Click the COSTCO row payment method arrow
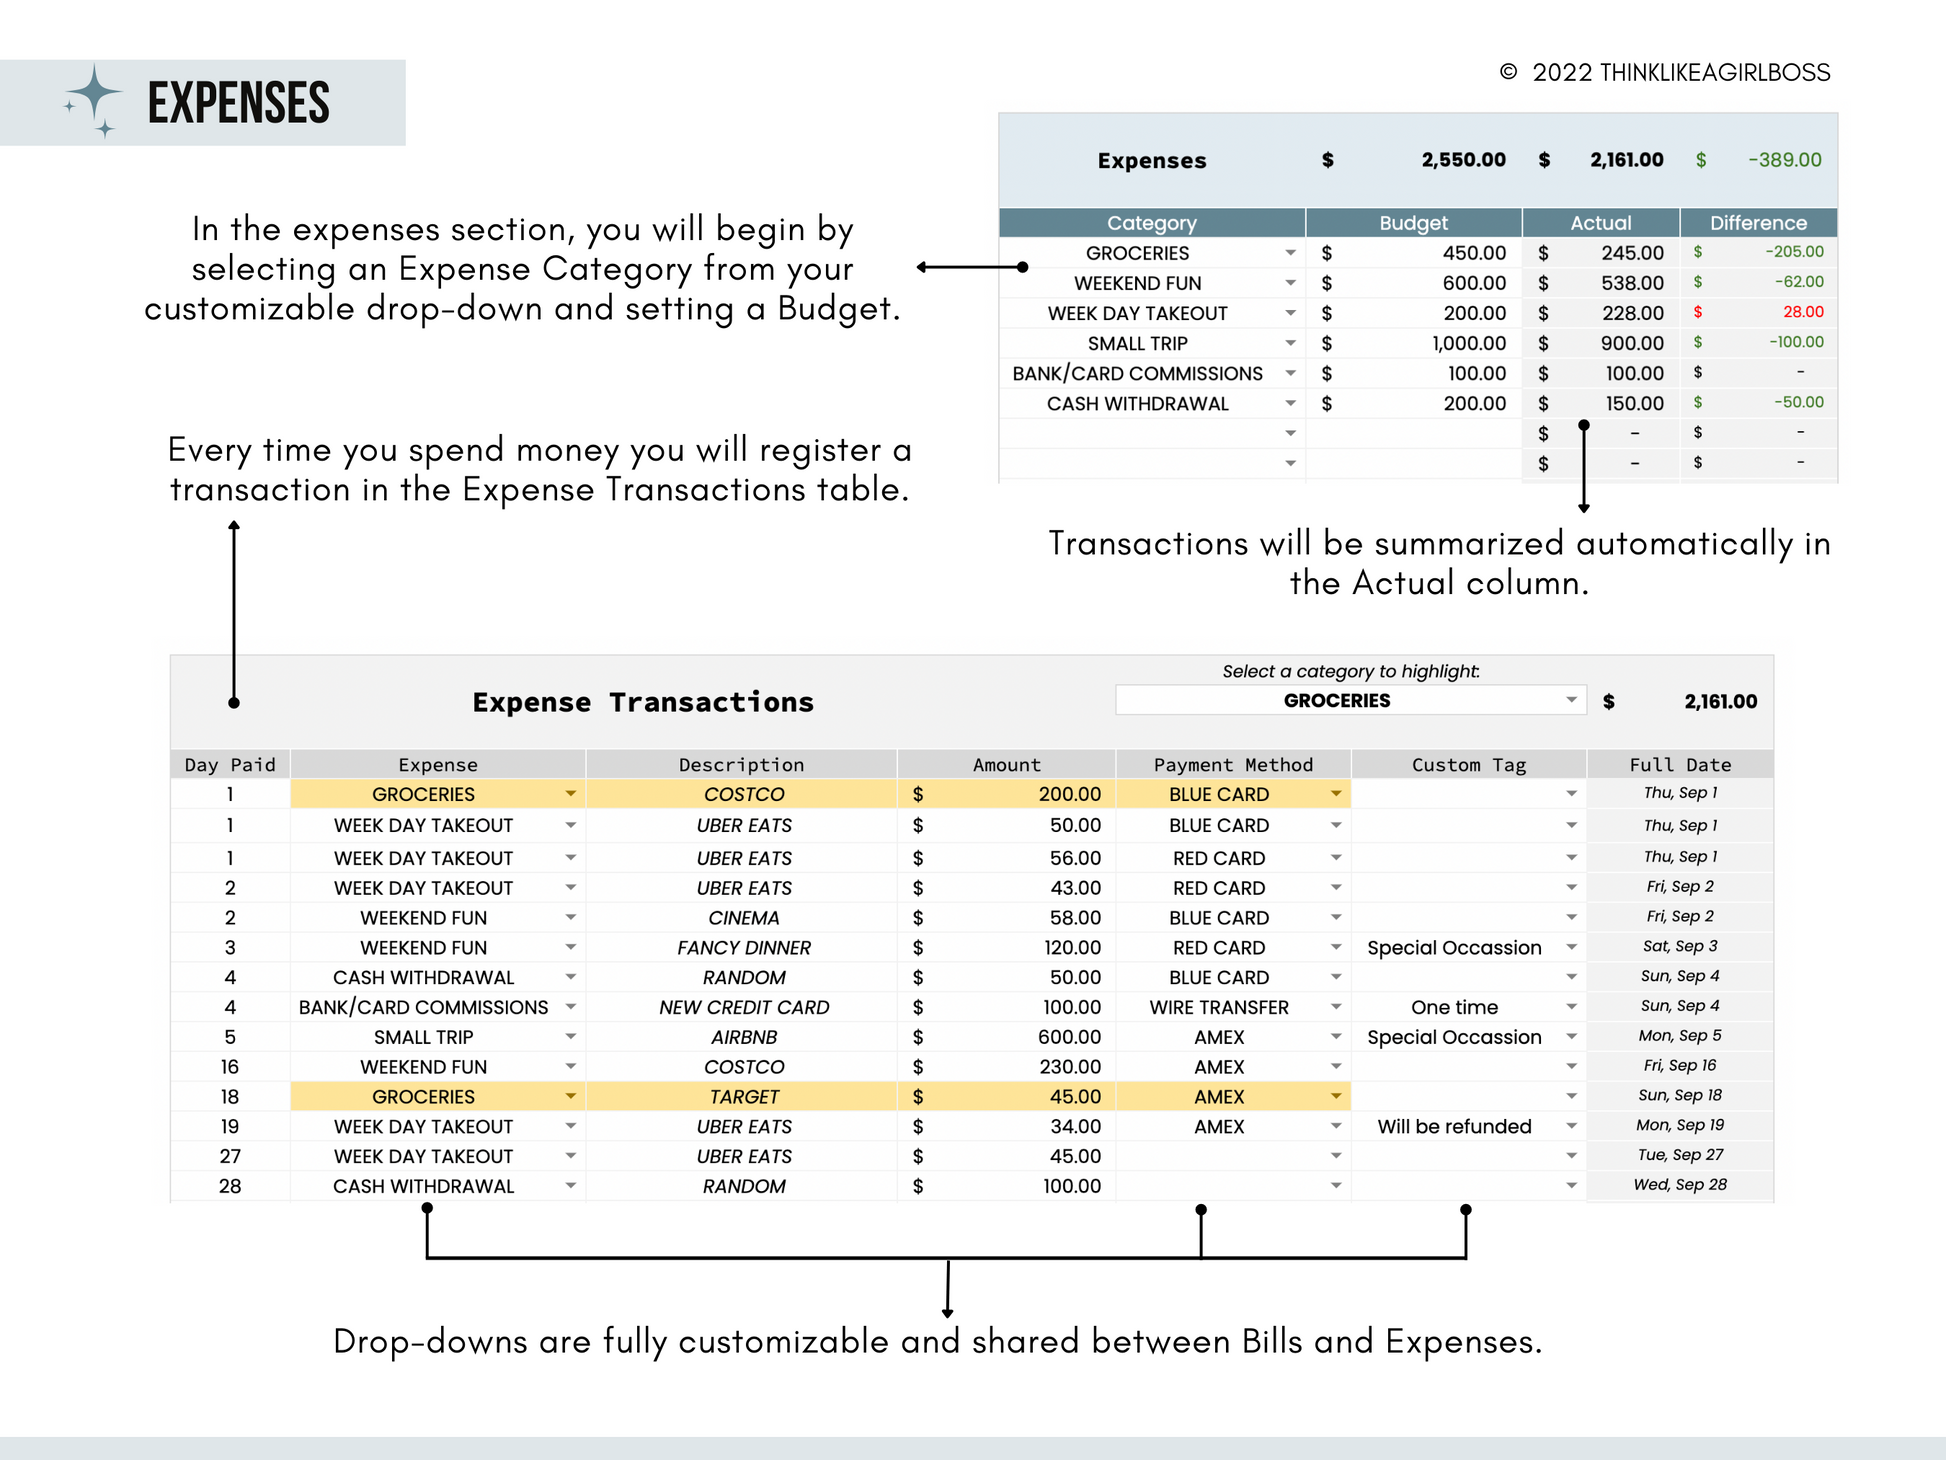 1335,794
